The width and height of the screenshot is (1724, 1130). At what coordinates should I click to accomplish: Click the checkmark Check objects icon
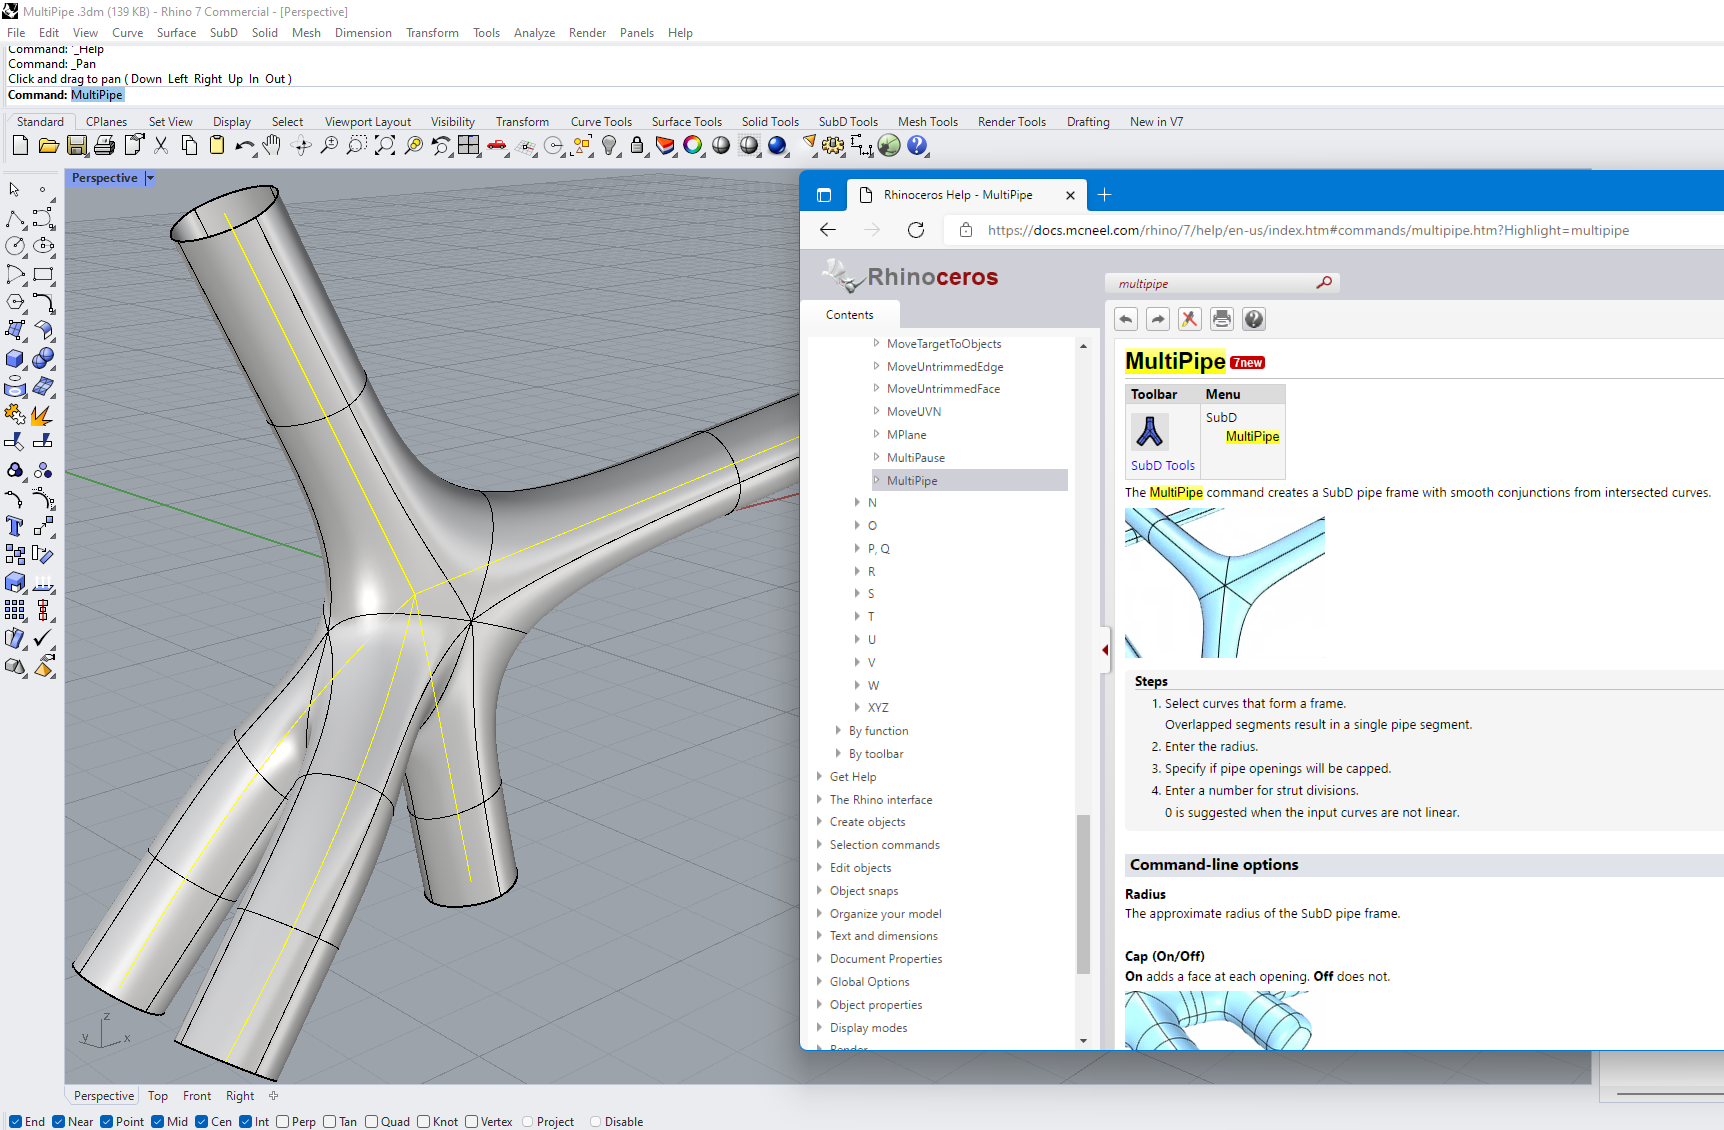[x=43, y=638]
